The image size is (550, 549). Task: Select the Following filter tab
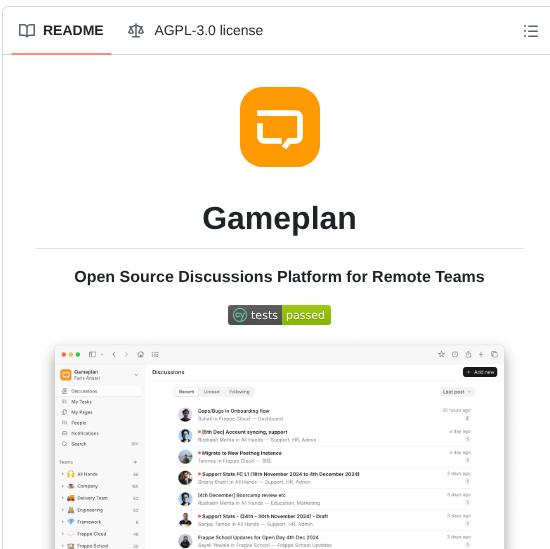coord(239,392)
